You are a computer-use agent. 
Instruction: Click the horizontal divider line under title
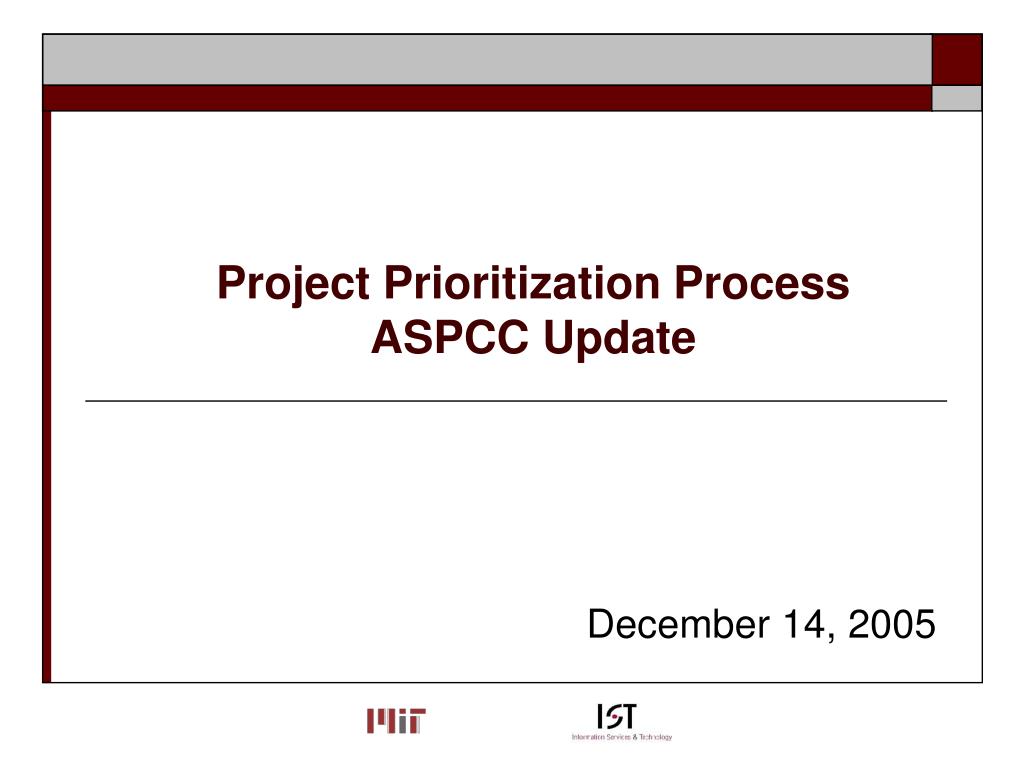tap(515, 400)
